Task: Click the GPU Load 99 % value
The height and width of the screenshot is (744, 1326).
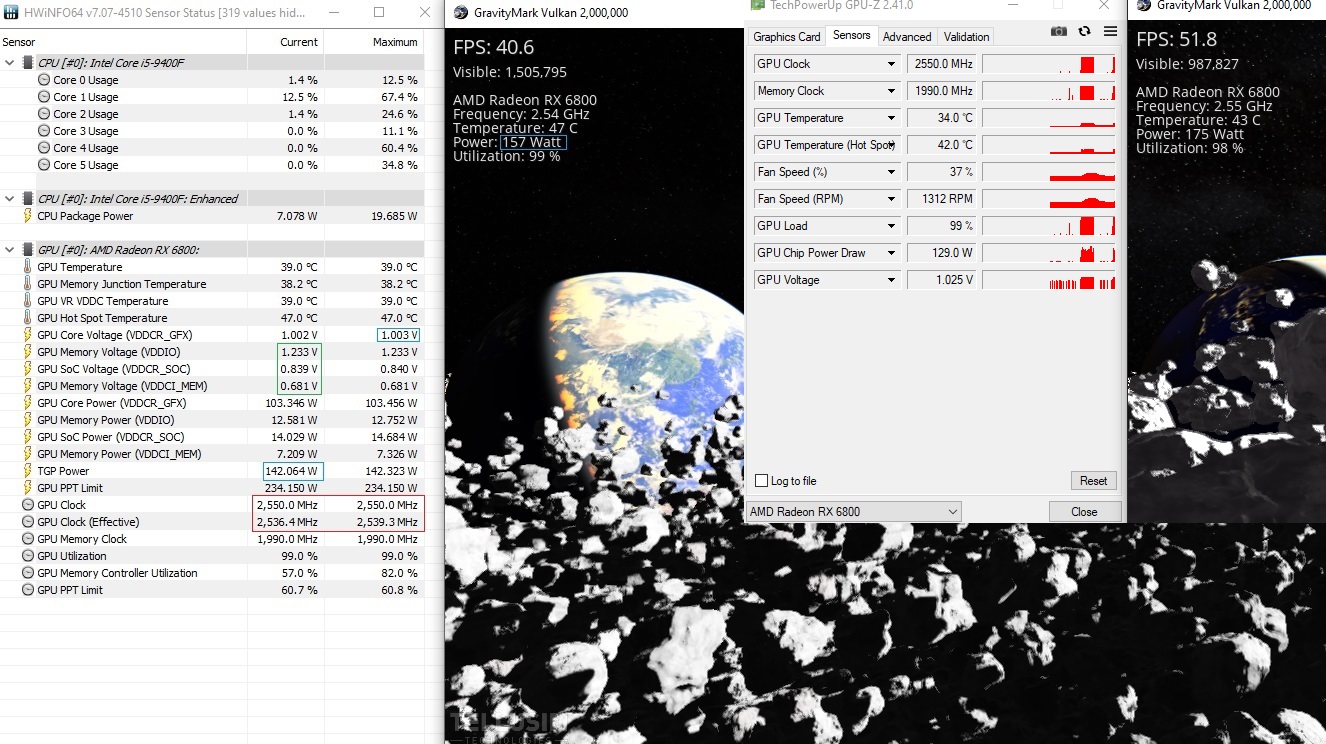Action: [x=942, y=226]
